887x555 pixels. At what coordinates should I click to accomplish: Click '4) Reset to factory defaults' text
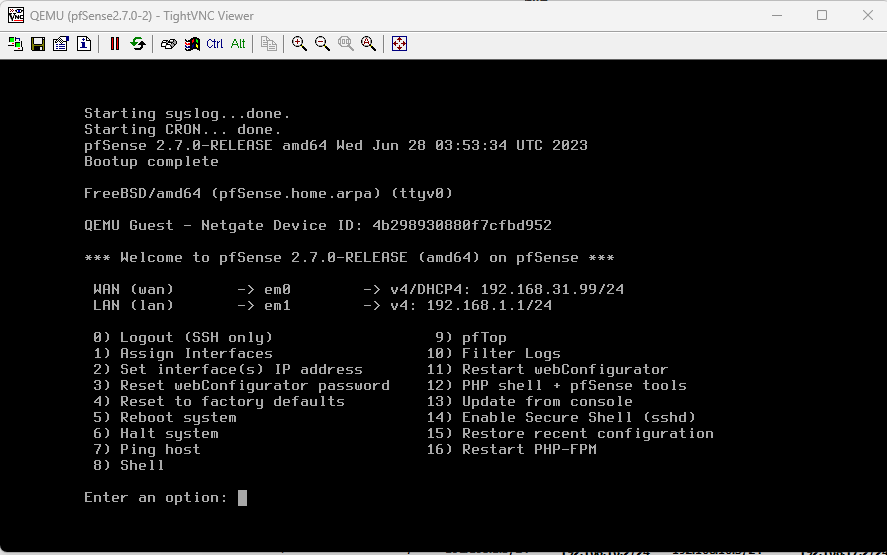[x=219, y=402]
